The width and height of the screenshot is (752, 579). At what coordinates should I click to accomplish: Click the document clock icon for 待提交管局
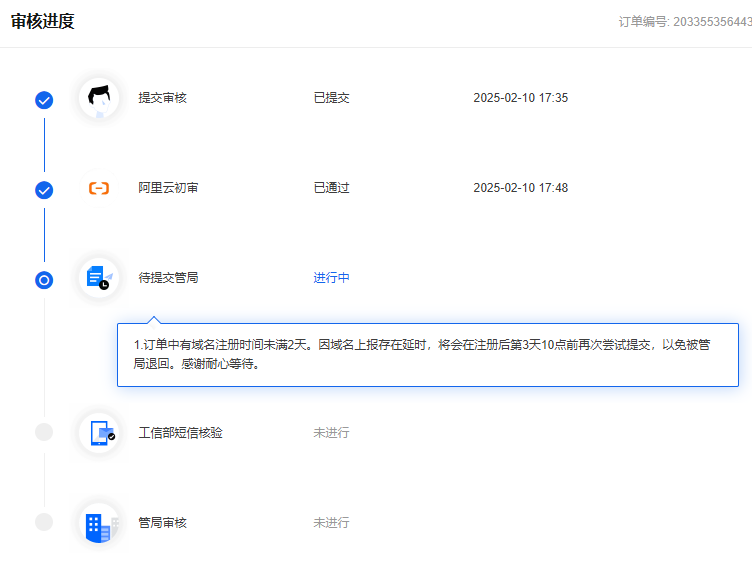[99, 277]
